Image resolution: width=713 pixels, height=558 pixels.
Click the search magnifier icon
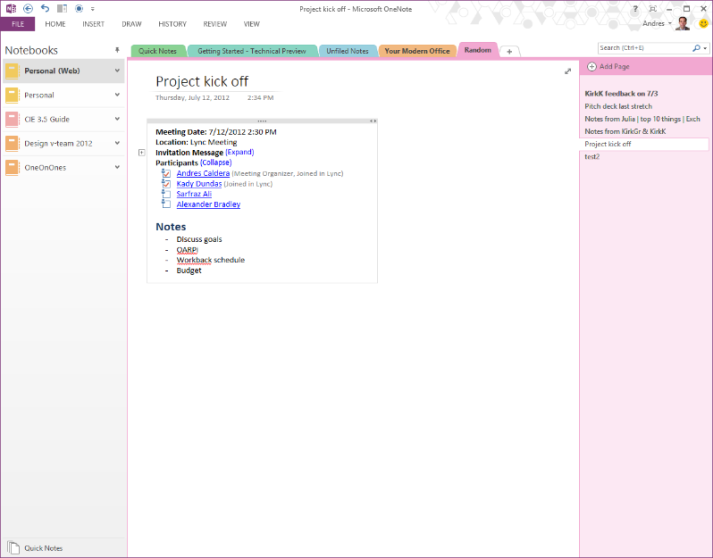click(x=696, y=48)
